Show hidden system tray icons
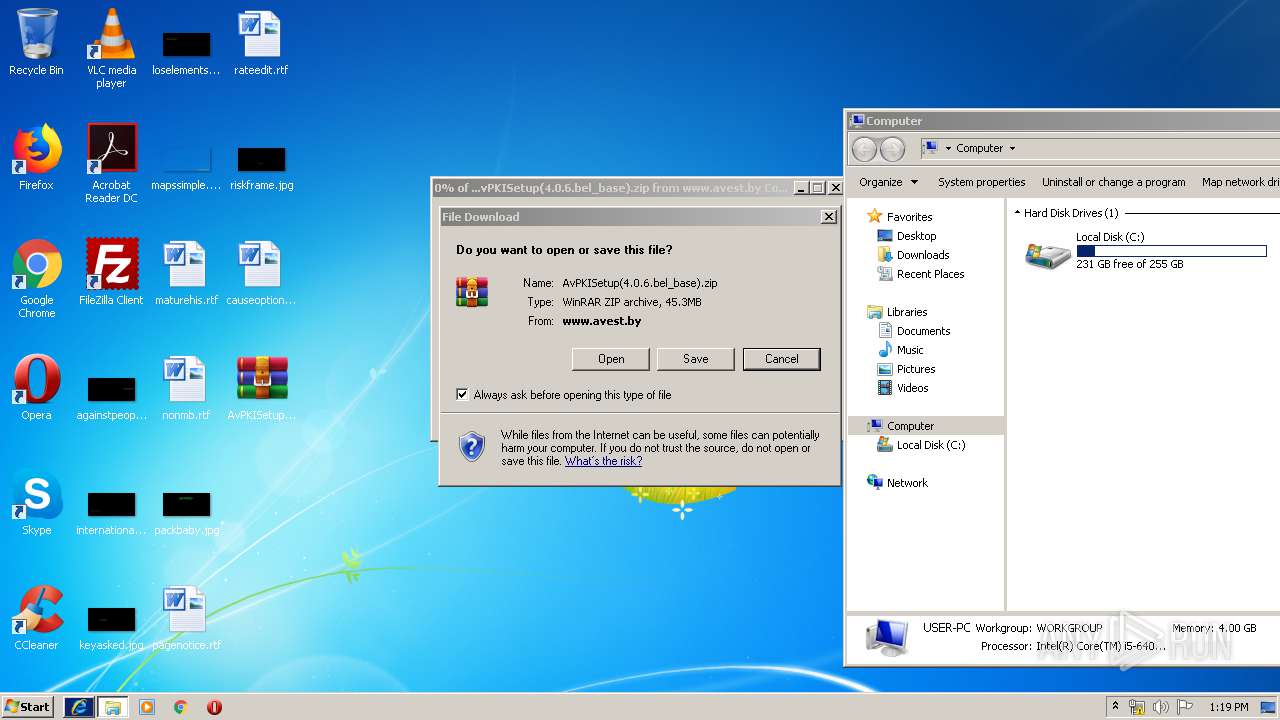1280x720 pixels. click(1115, 707)
